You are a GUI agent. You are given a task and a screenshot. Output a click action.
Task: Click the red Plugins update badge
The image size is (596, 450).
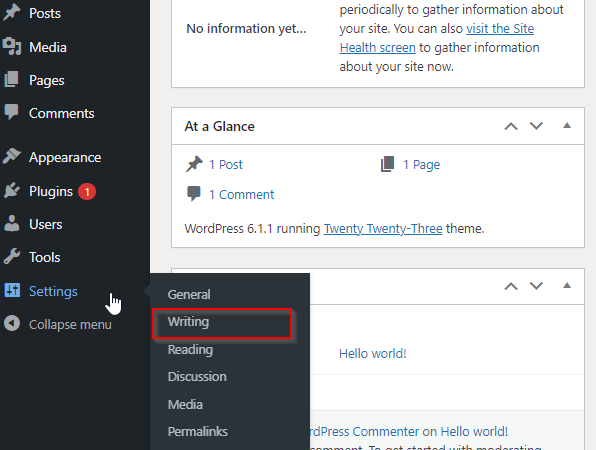tap(87, 192)
